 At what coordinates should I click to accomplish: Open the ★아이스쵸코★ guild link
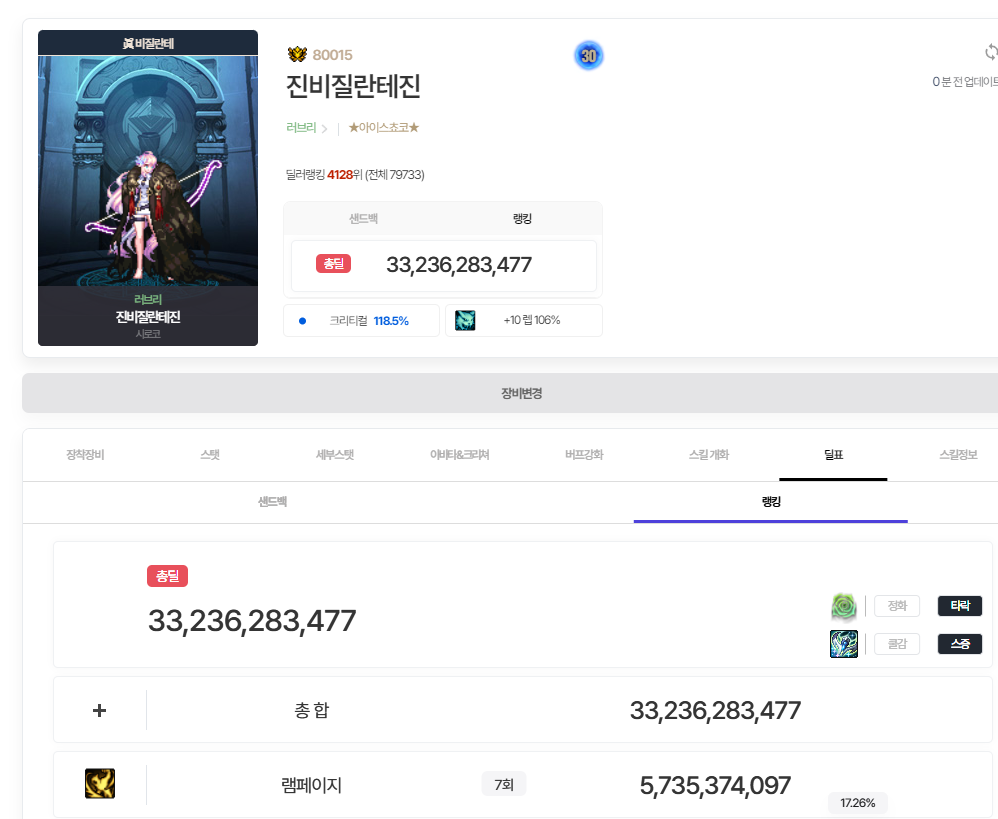click(x=383, y=128)
